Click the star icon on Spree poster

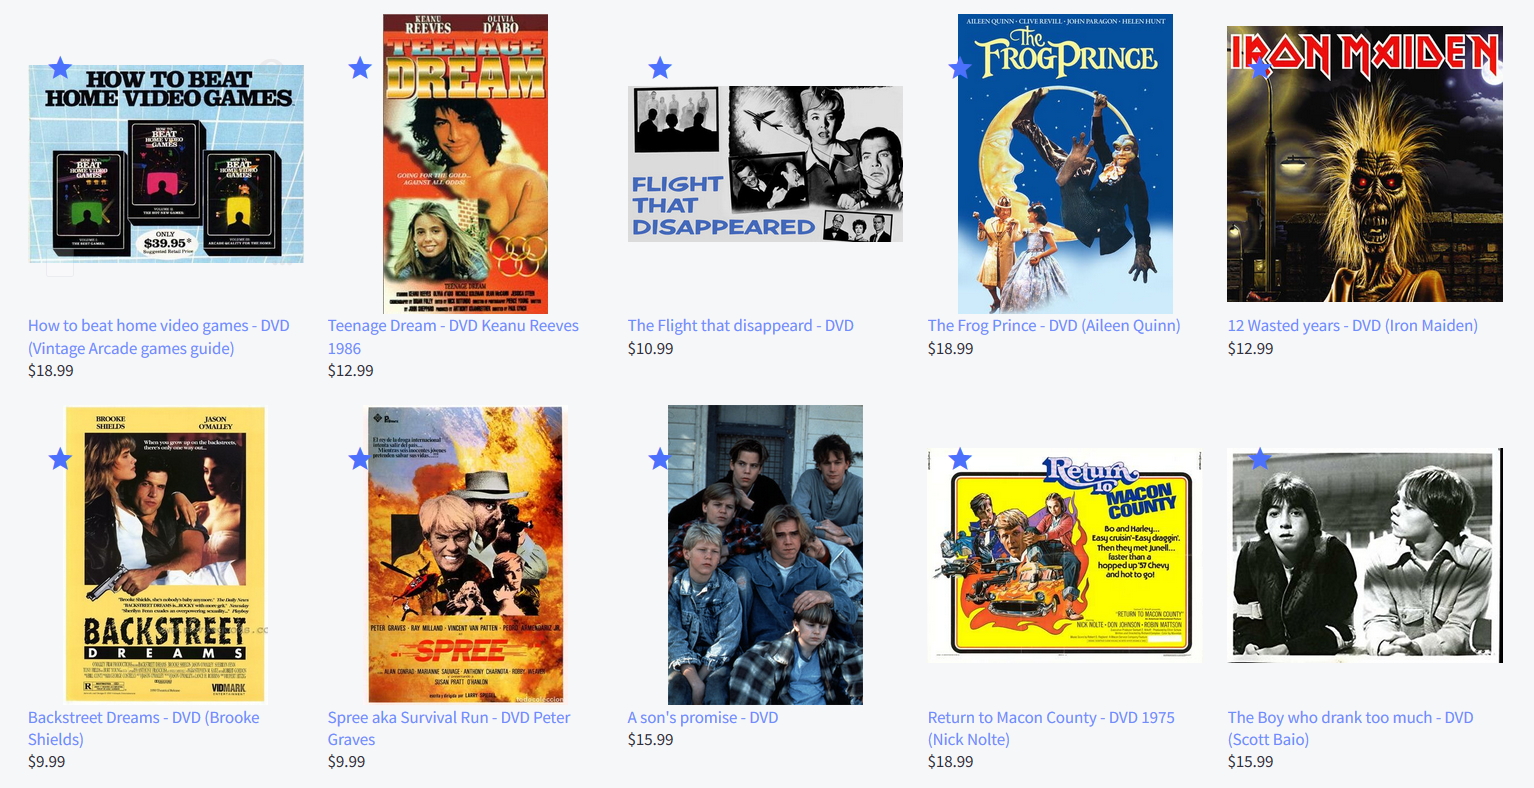(x=360, y=459)
